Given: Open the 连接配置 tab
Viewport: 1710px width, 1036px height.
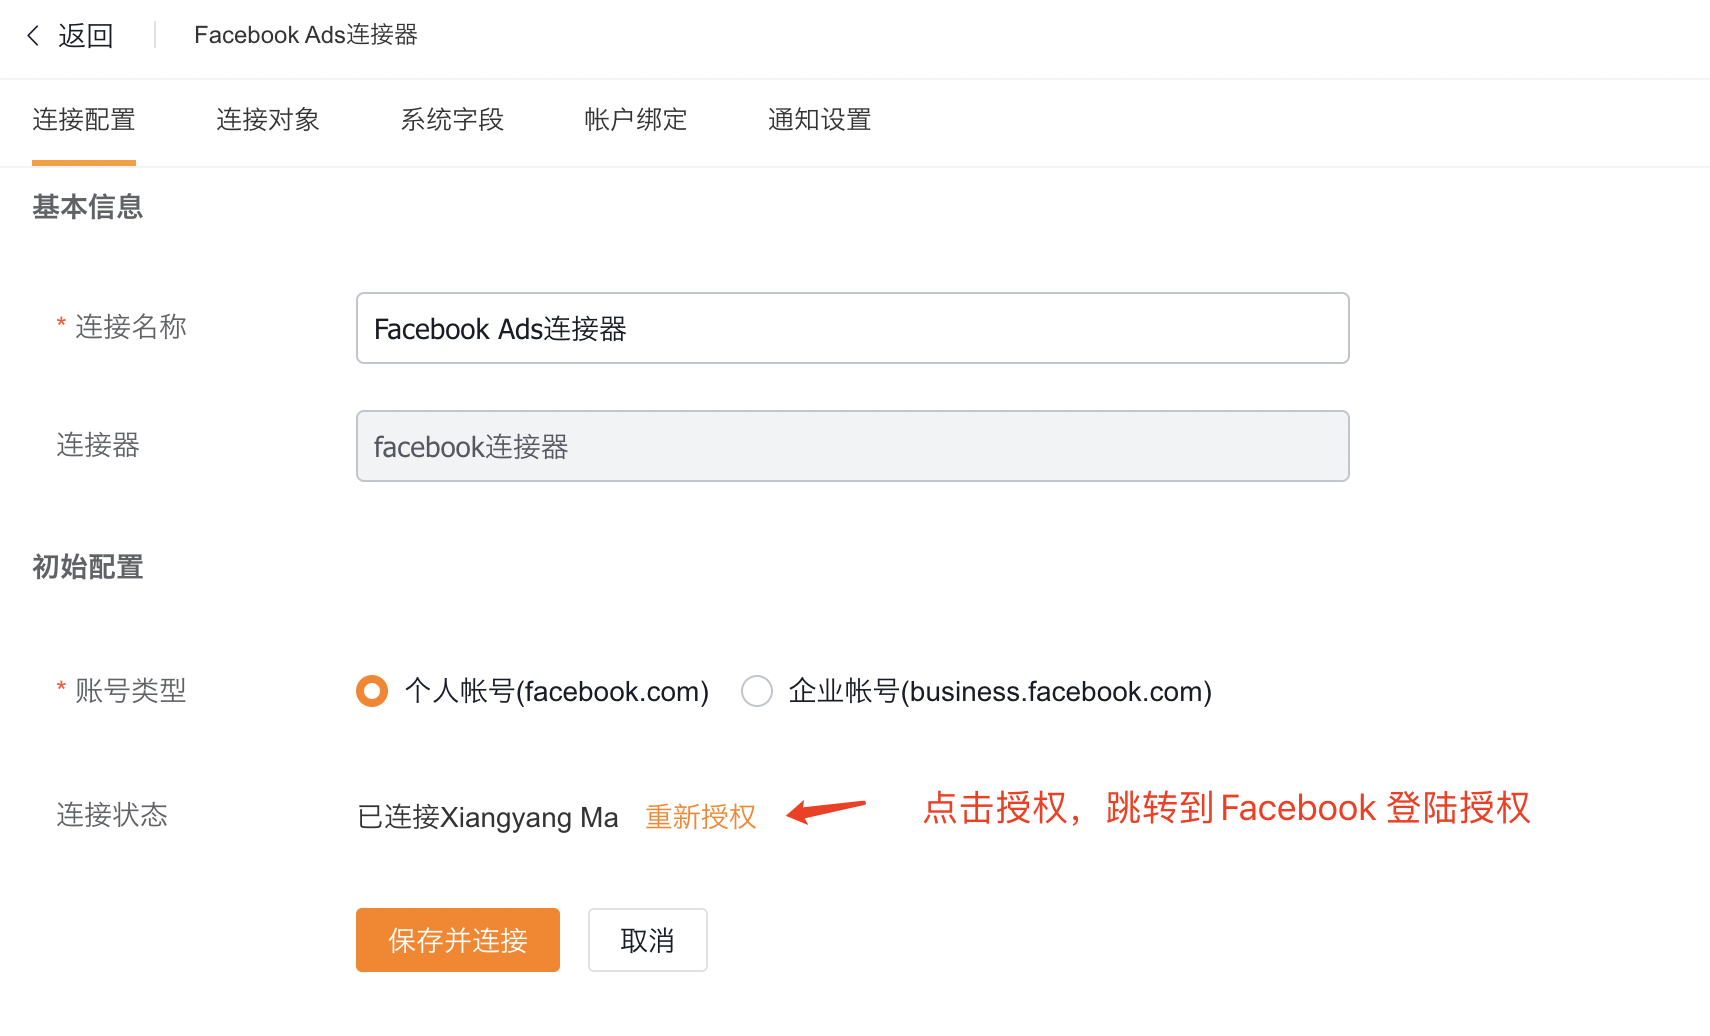Looking at the screenshot, I should pyautogui.click(x=84, y=120).
